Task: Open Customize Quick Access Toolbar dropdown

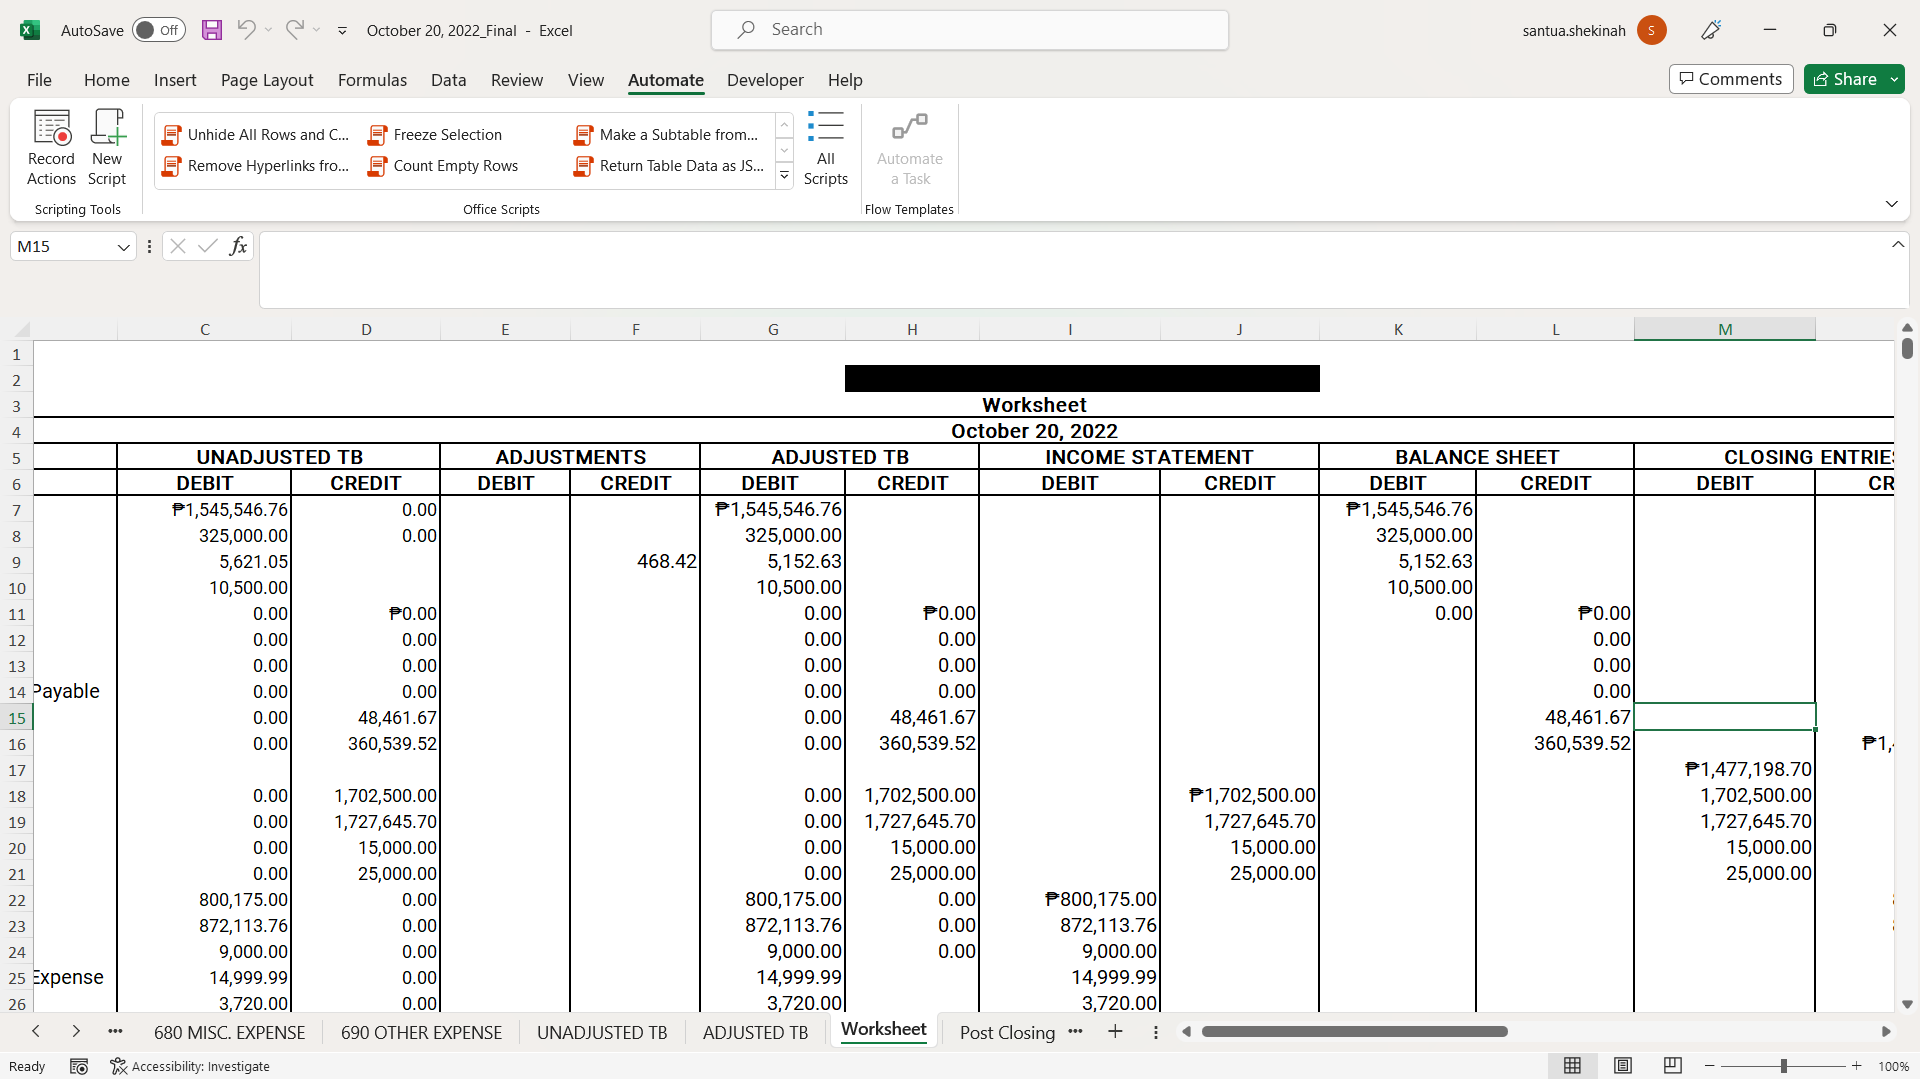Action: pyautogui.click(x=342, y=31)
